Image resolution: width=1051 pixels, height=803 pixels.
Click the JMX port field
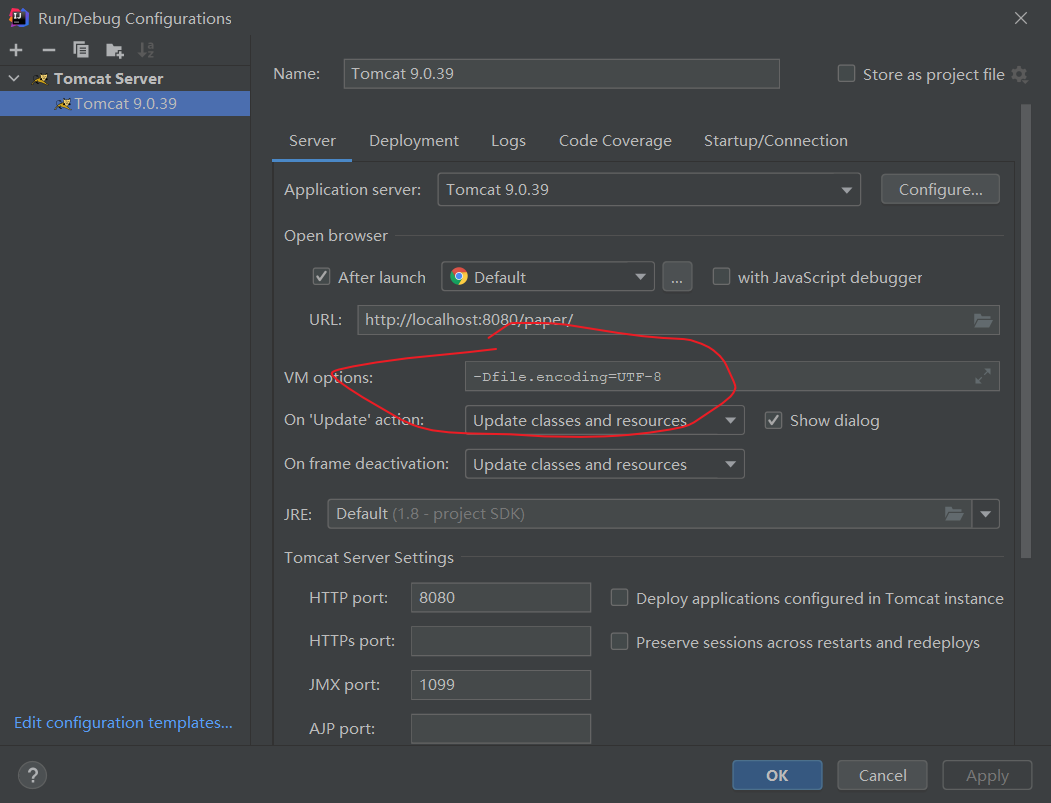point(501,685)
